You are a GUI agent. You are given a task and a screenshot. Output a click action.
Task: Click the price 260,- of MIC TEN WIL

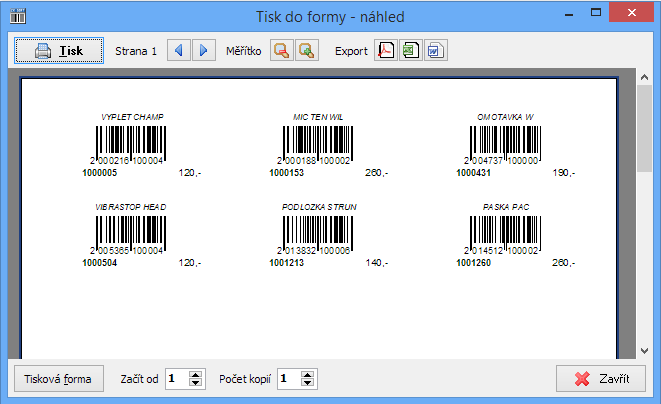[x=377, y=173]
